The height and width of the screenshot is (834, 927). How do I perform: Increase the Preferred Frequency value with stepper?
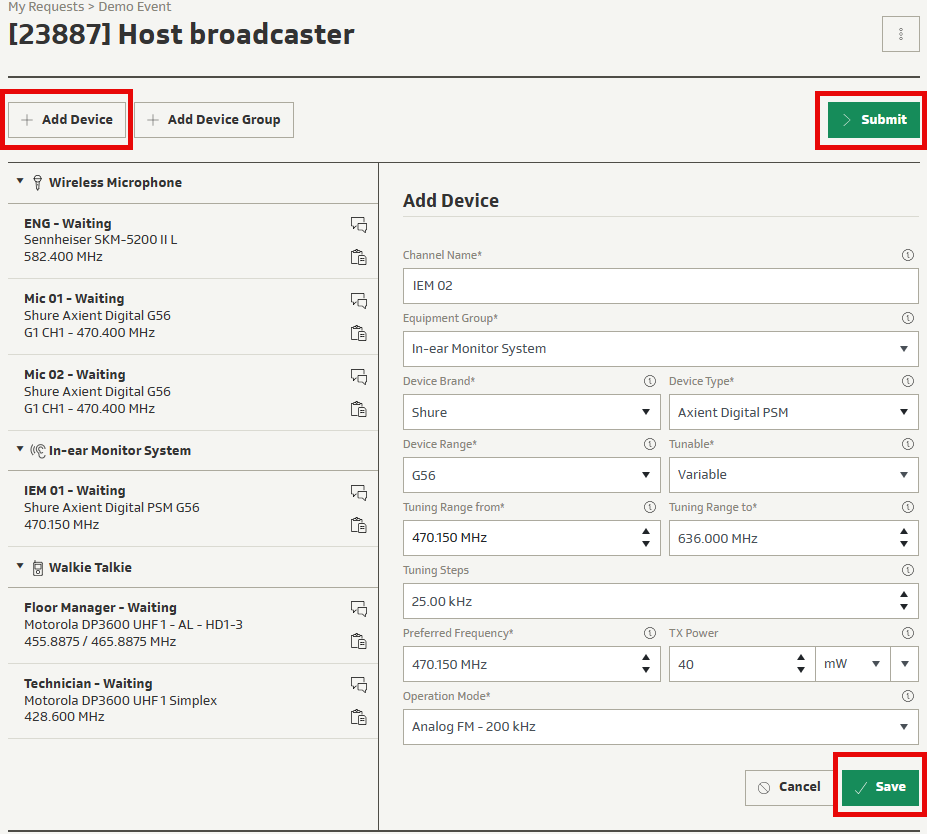click(646, 658)
